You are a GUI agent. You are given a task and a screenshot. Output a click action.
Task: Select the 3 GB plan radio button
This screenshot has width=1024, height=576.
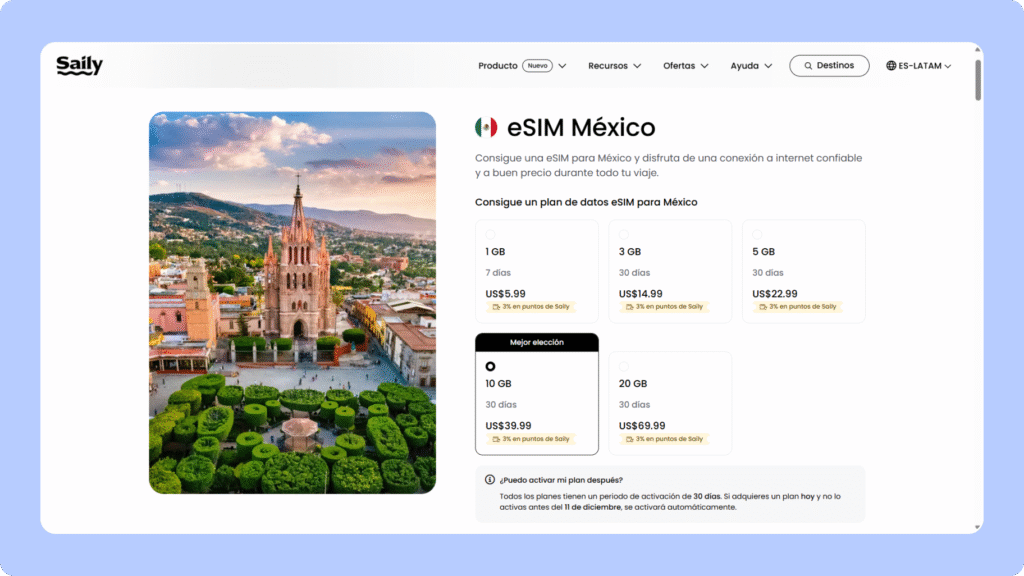point(623,235)
